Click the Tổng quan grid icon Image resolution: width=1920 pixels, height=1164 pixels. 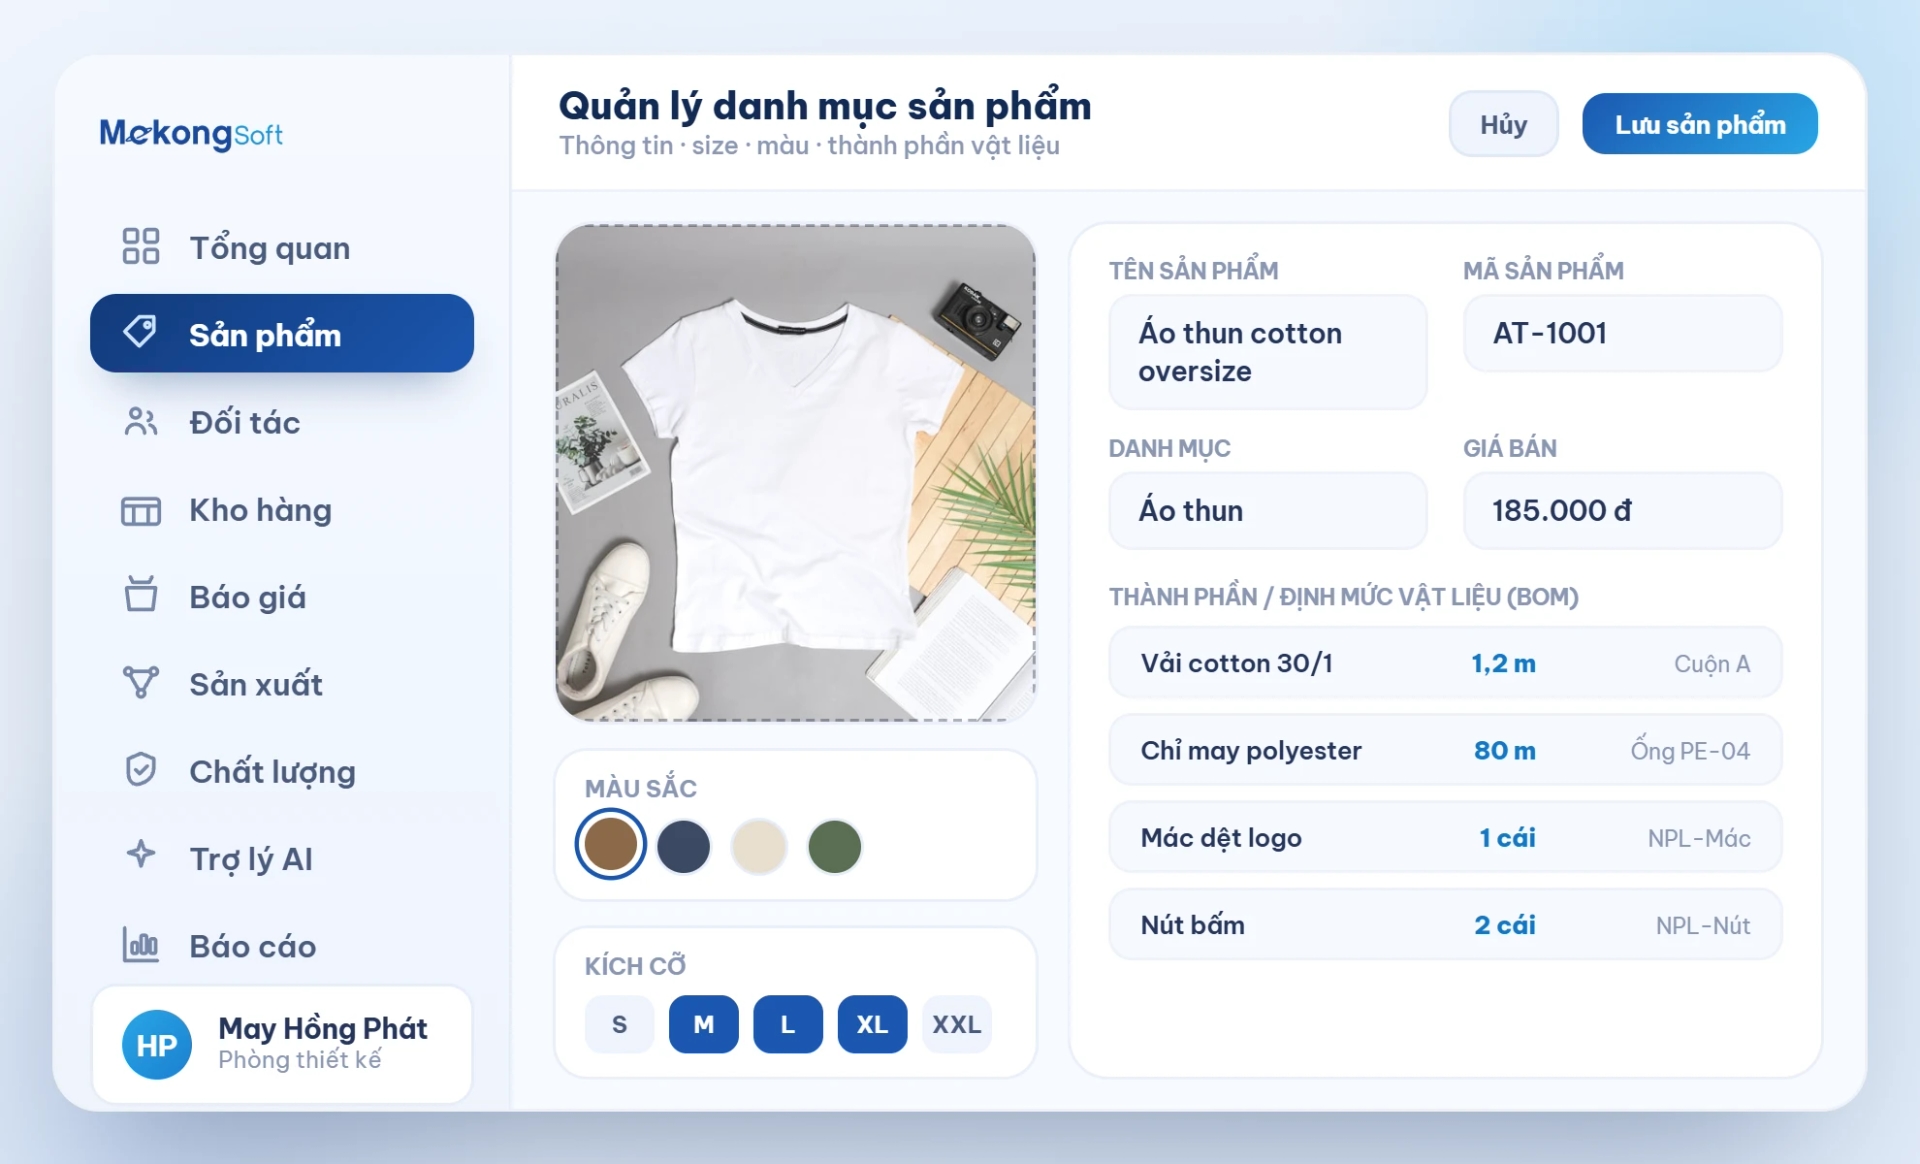pyautogui.click(x=140, y=246)
